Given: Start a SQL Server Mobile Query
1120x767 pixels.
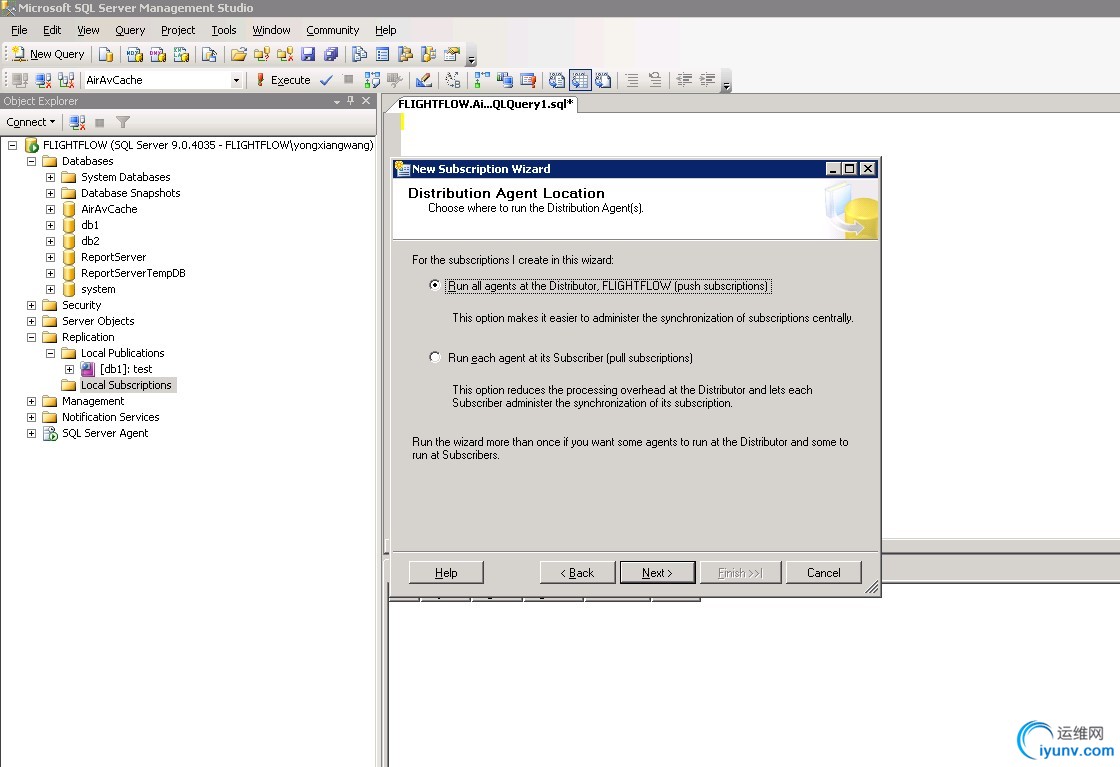Looking at the screenshot, I should (209, 54).
